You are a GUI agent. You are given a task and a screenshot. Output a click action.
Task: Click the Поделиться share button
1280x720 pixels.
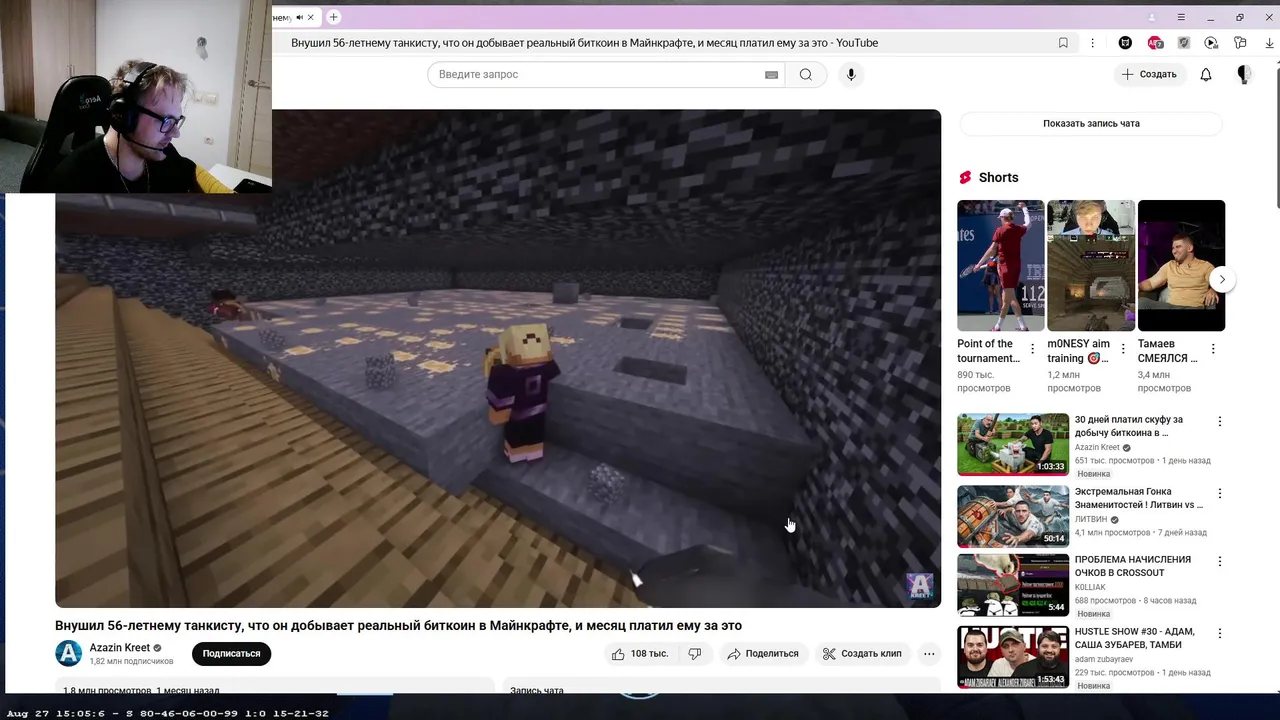click(x=763, y=654)
